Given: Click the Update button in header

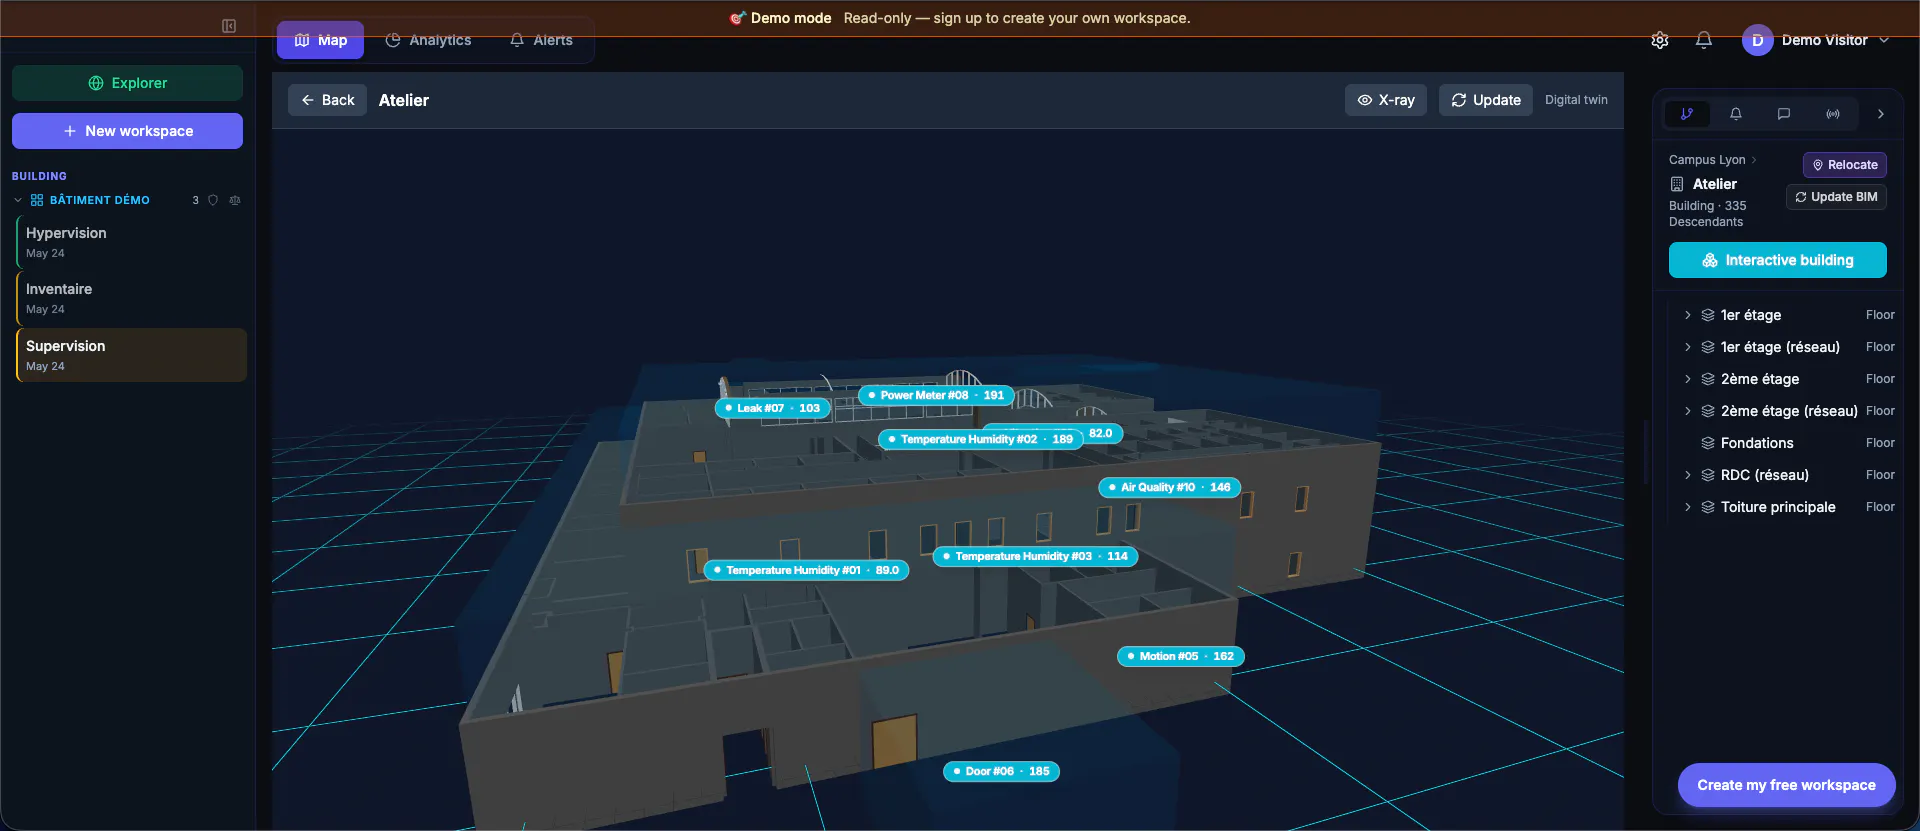Looking at the screenshot, I should pos(1486,100).
